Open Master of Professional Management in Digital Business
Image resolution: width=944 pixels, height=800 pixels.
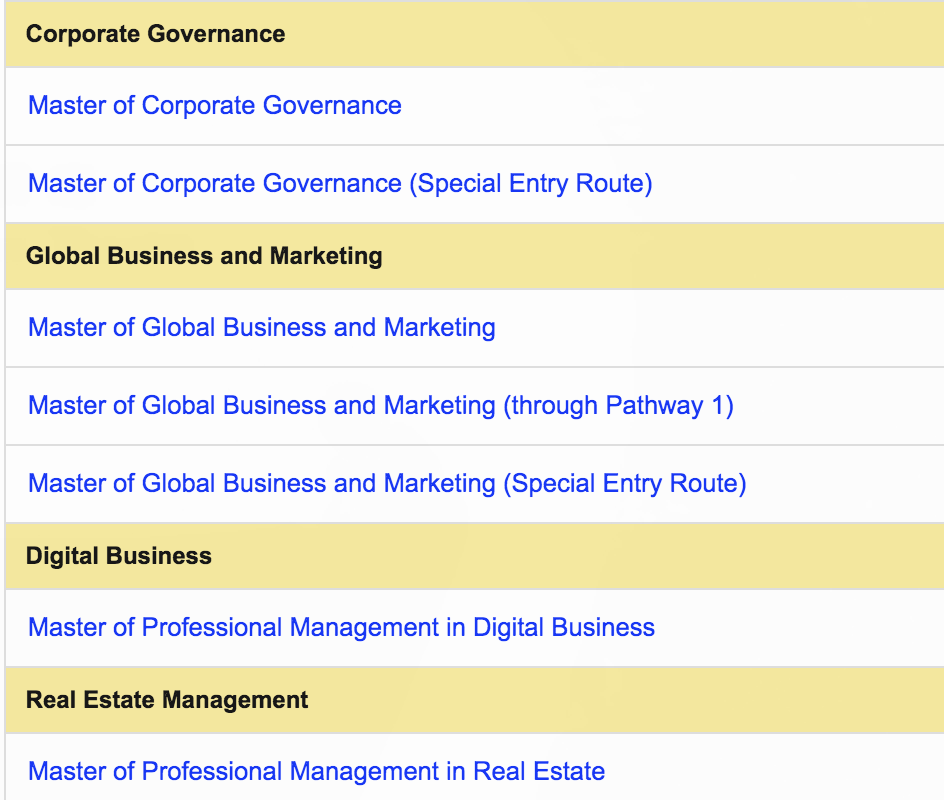(x=341, y=628)
